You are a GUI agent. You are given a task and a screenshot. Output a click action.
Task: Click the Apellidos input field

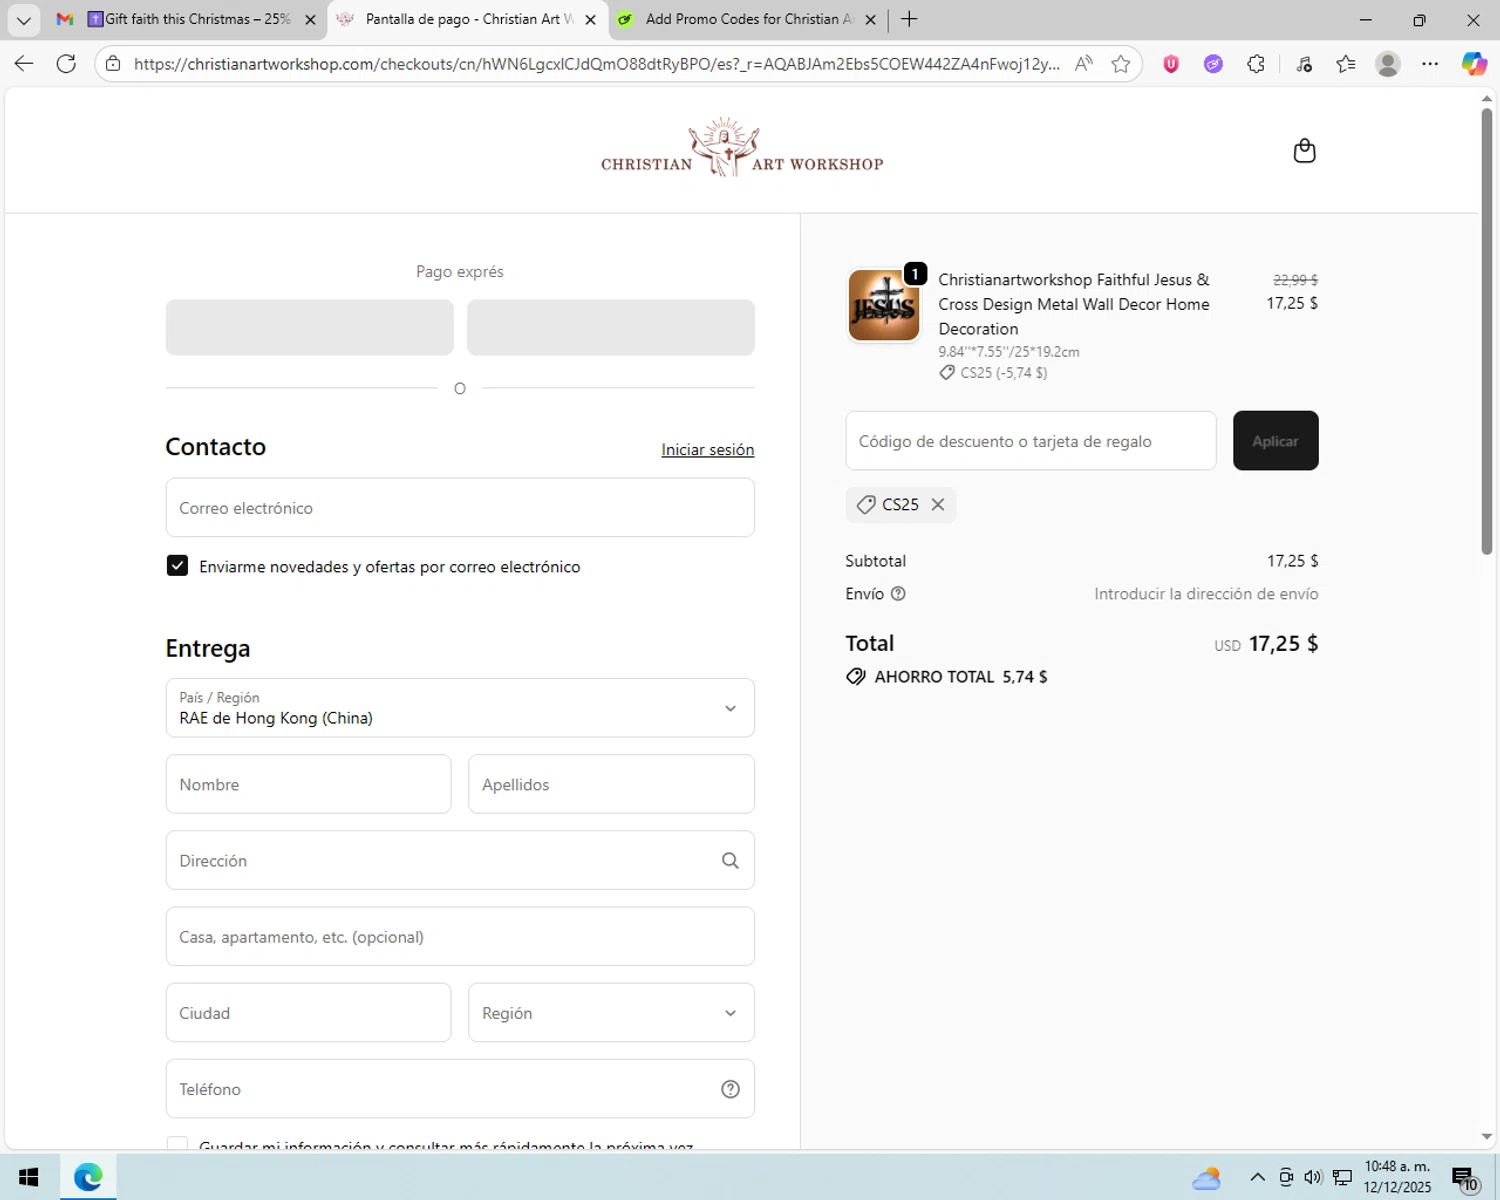(611, 785)
